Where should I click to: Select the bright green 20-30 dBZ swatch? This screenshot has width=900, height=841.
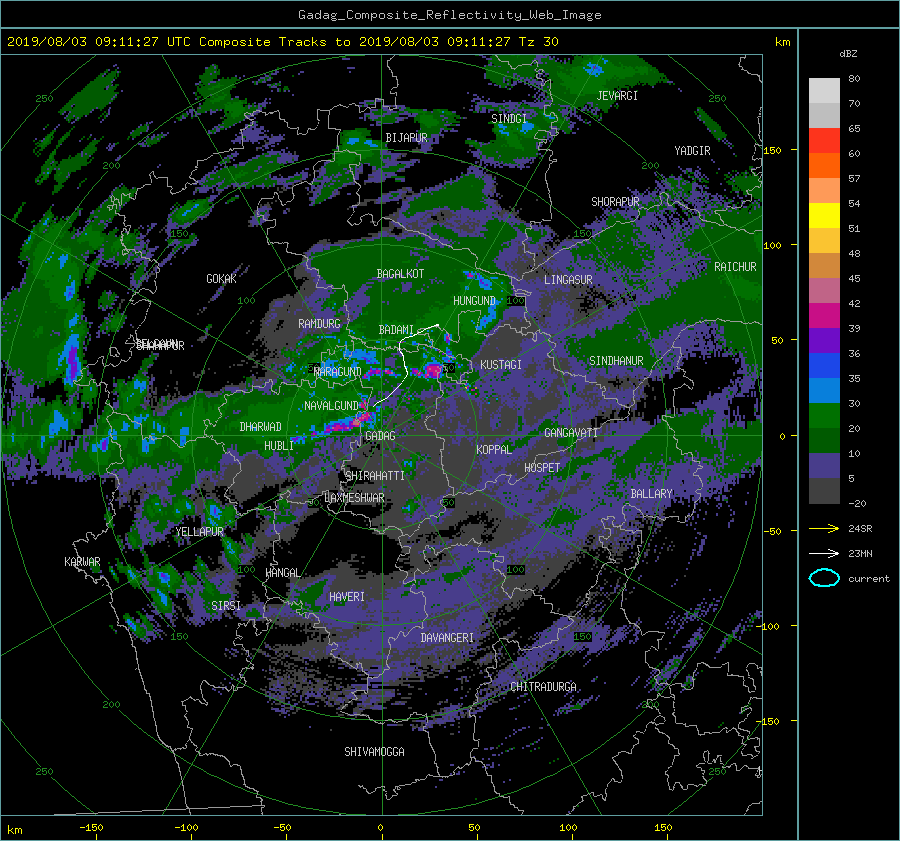point(824,416)
